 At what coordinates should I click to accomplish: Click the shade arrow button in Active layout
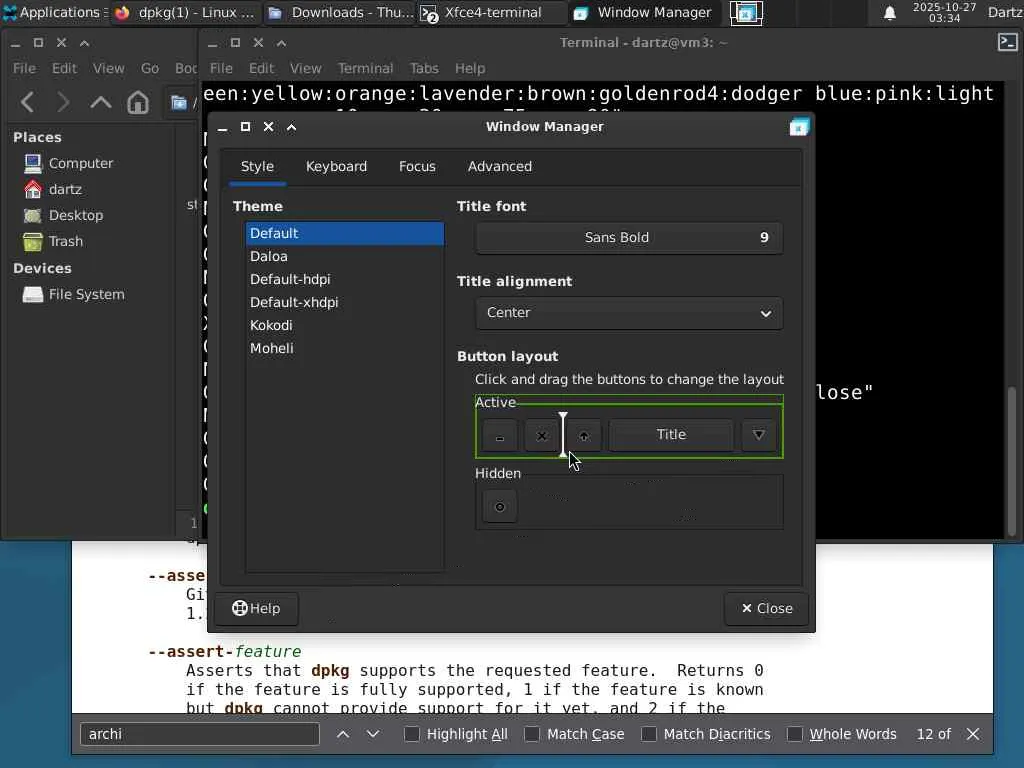click(584, 435)
